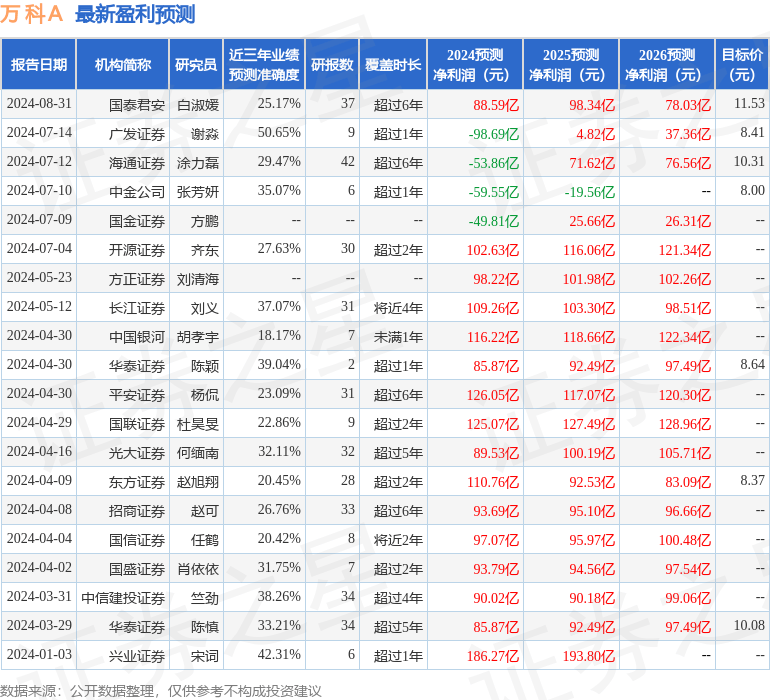Select the 报告日期 column header

(x=39, y=64)
